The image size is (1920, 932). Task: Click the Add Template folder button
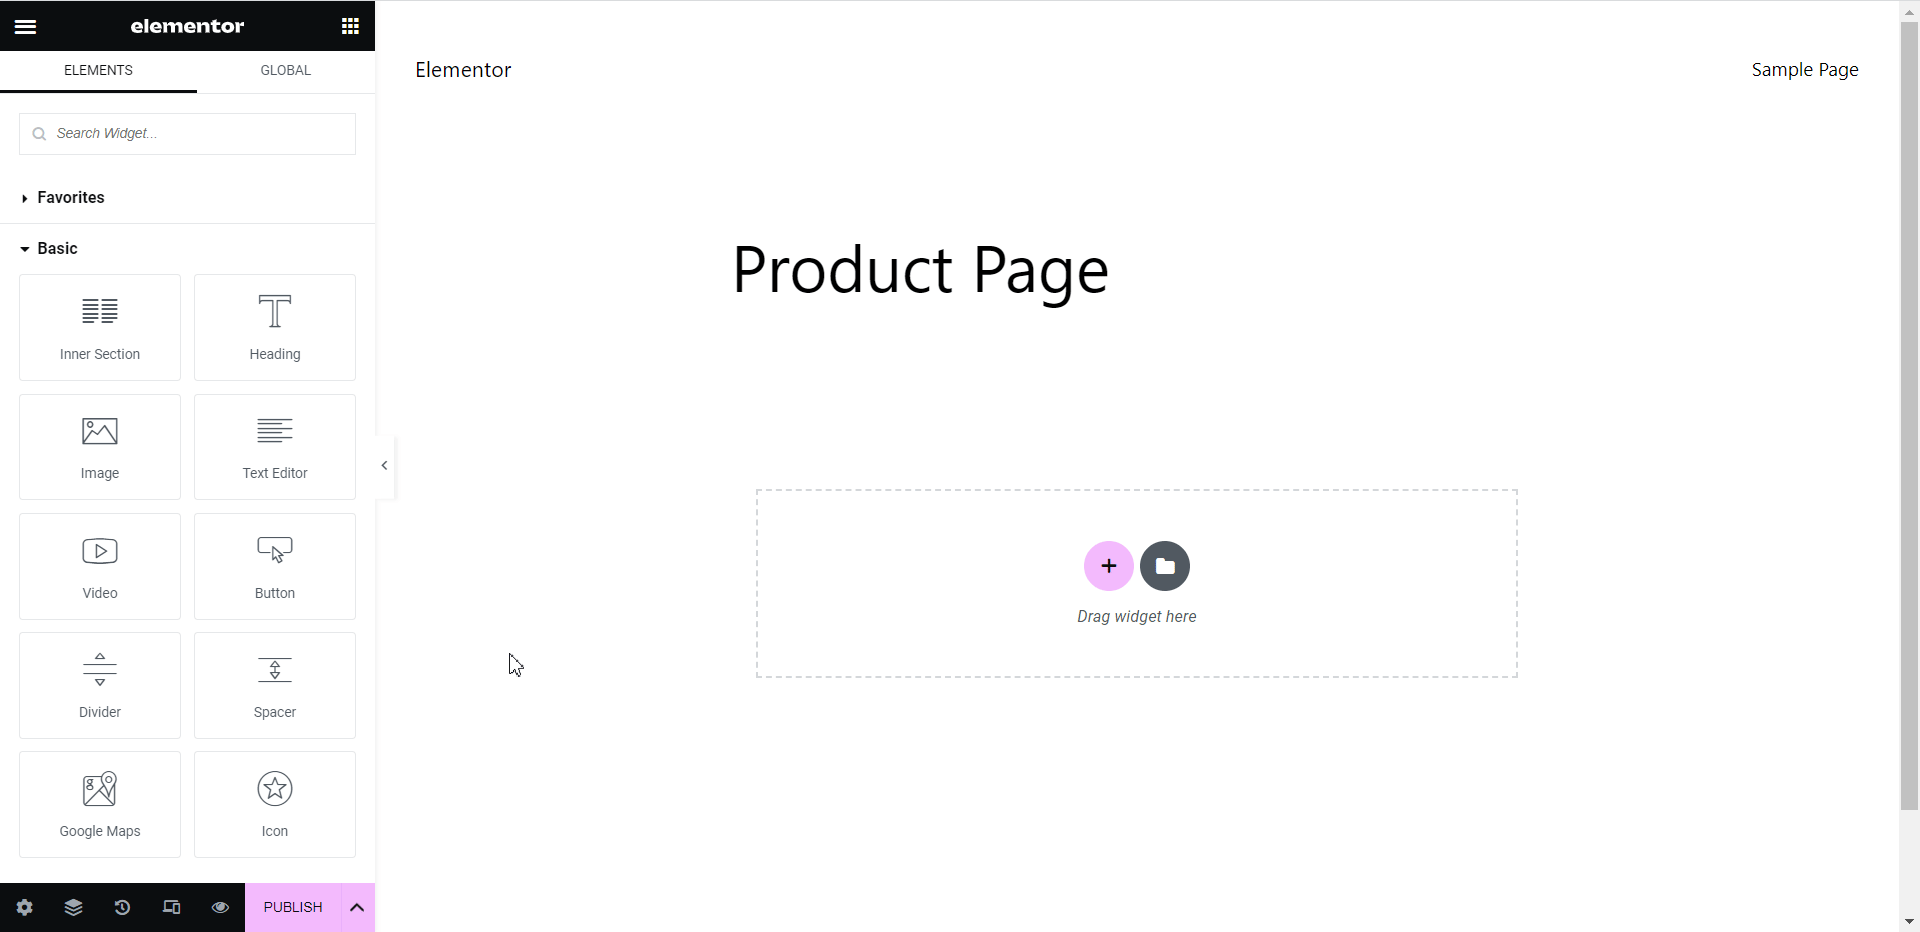click(1165, 566)
